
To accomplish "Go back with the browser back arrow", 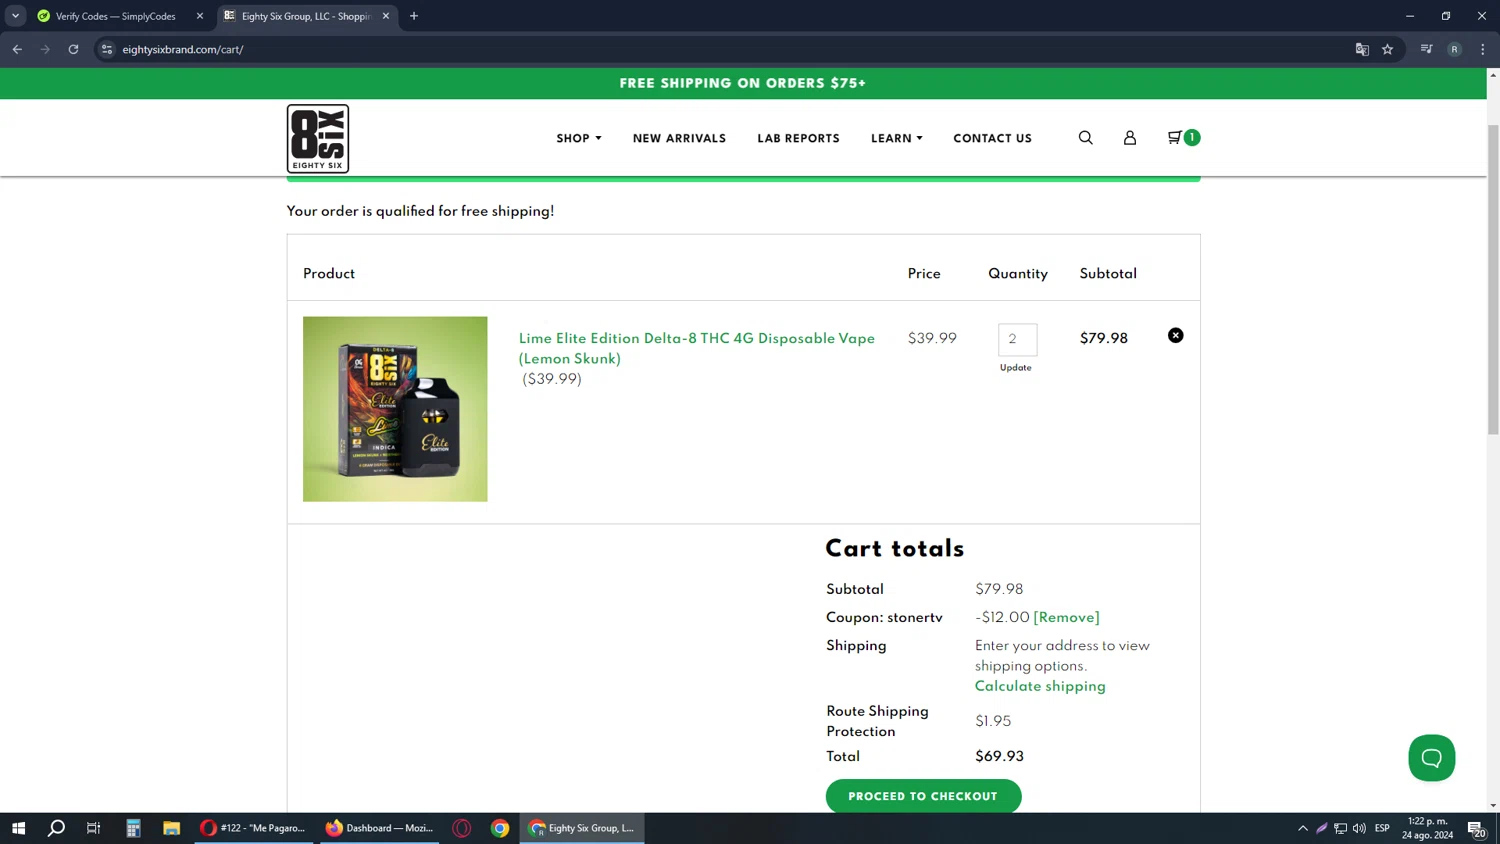I will [x=17, y=49].
